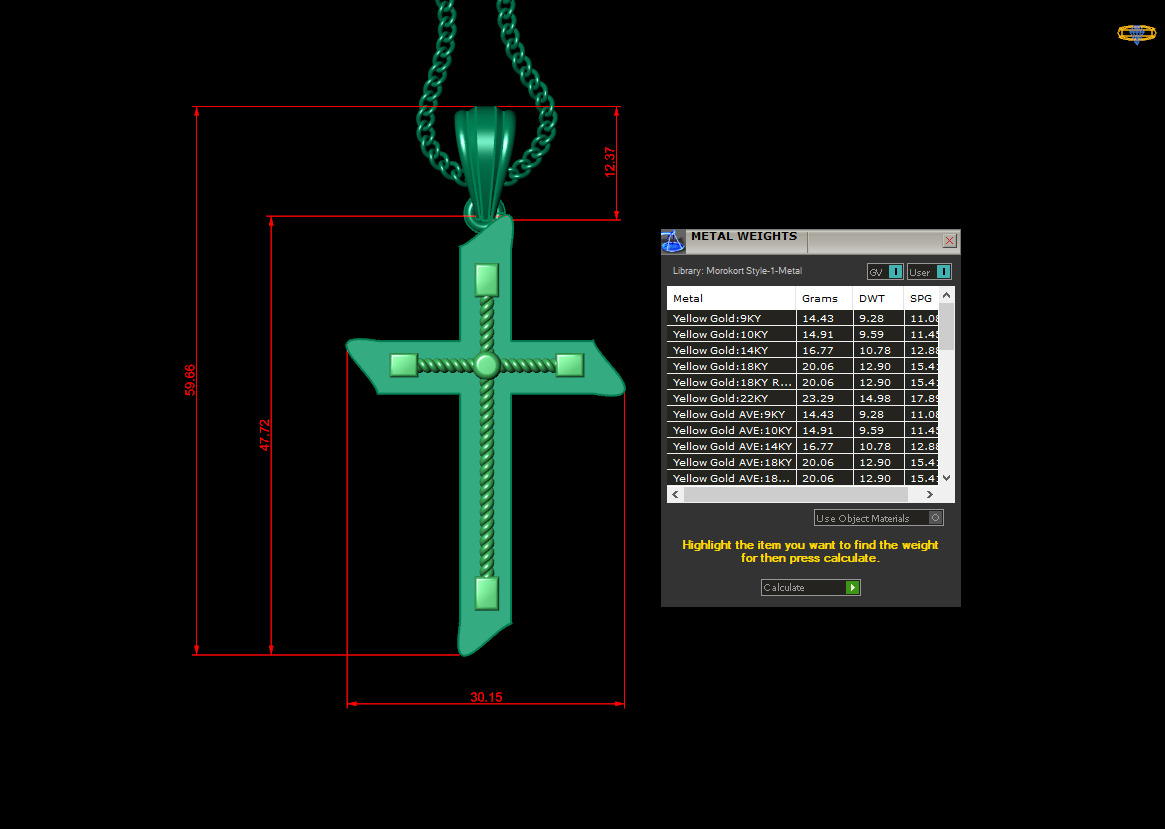Viewport: 1165px width, 829px height.
Task: Toggle the GV library switch
Action: 885,272
